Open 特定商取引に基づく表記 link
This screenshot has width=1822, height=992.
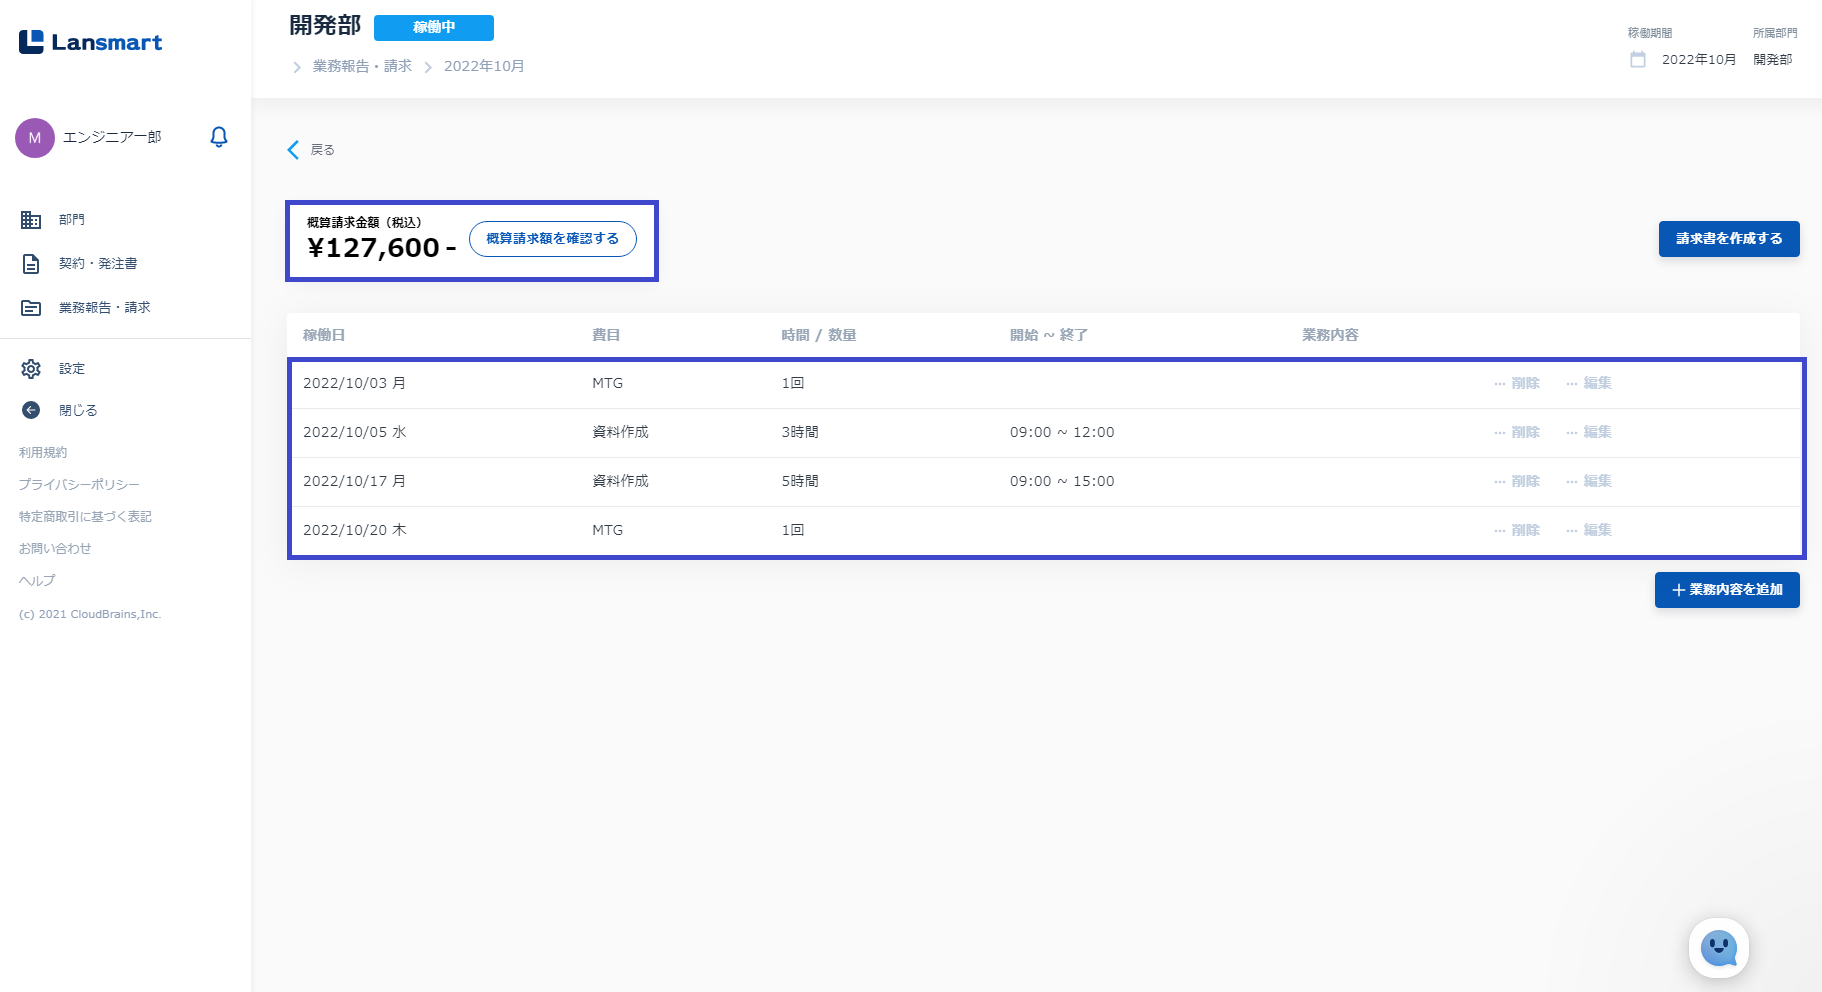coord(85,517)
